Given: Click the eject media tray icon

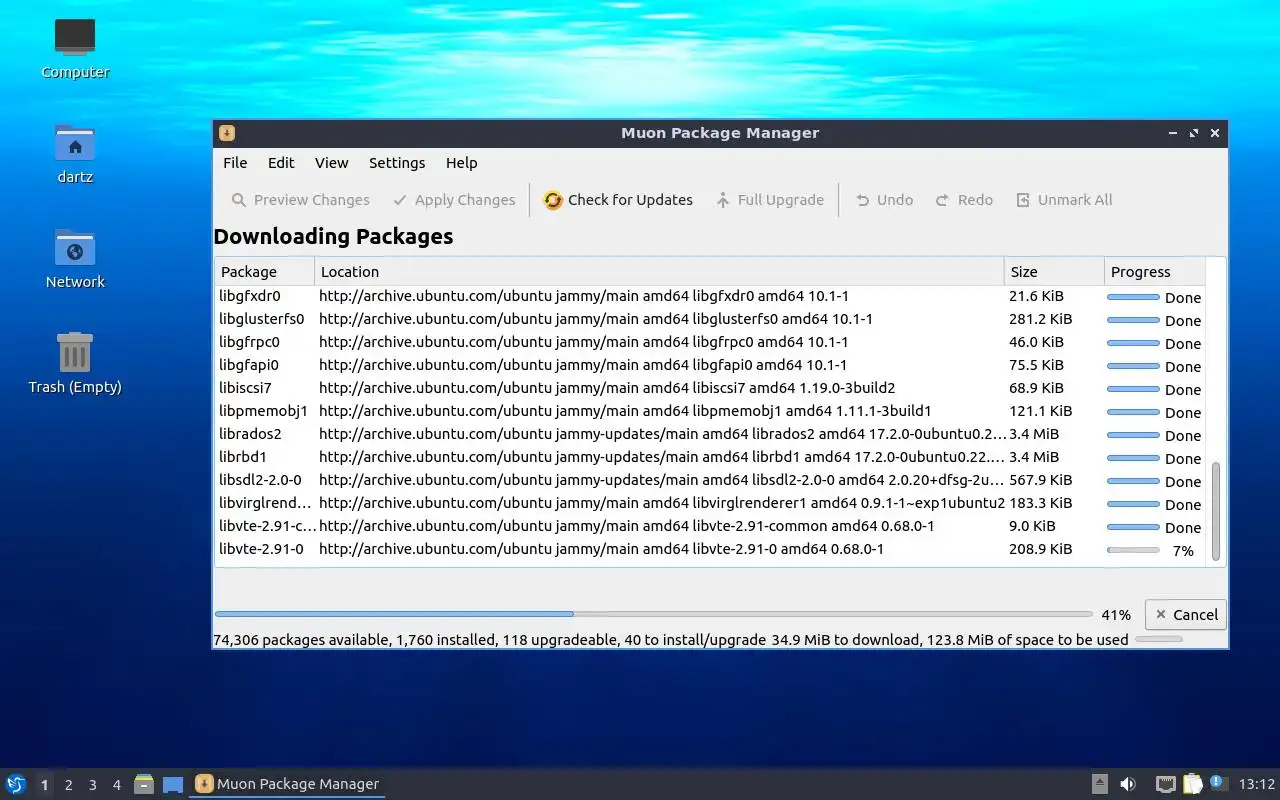Looking at the screenshot, I should 1099,784.
